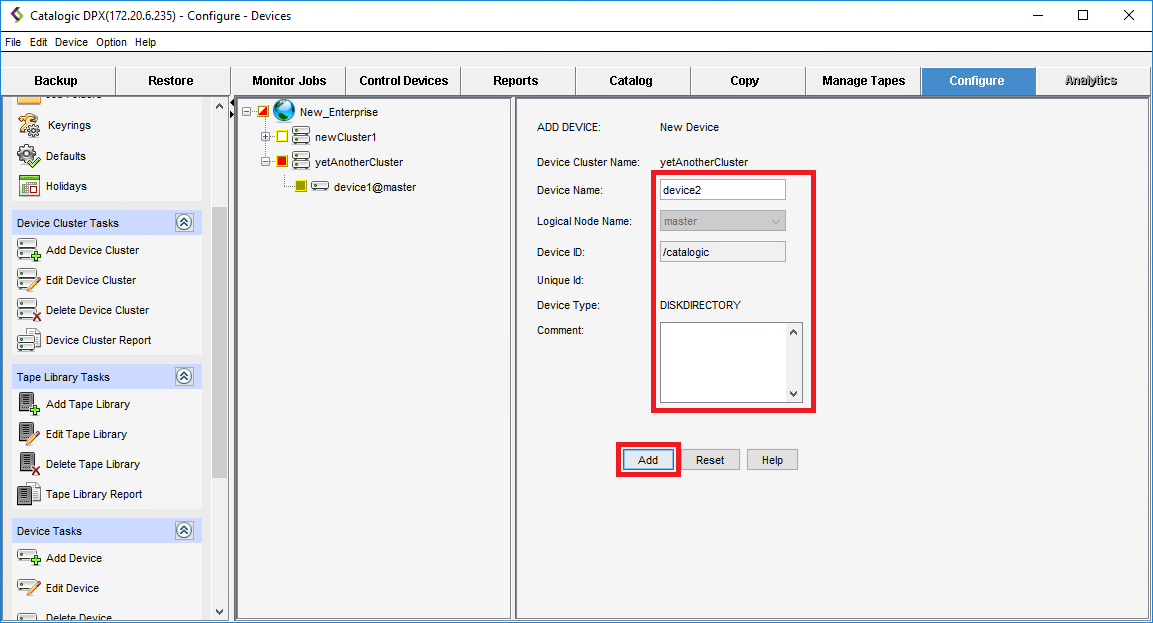Viewport: 1153px width, 623px height.
Task: Expand the newCluster1 tree node
Action: point(265,137)
